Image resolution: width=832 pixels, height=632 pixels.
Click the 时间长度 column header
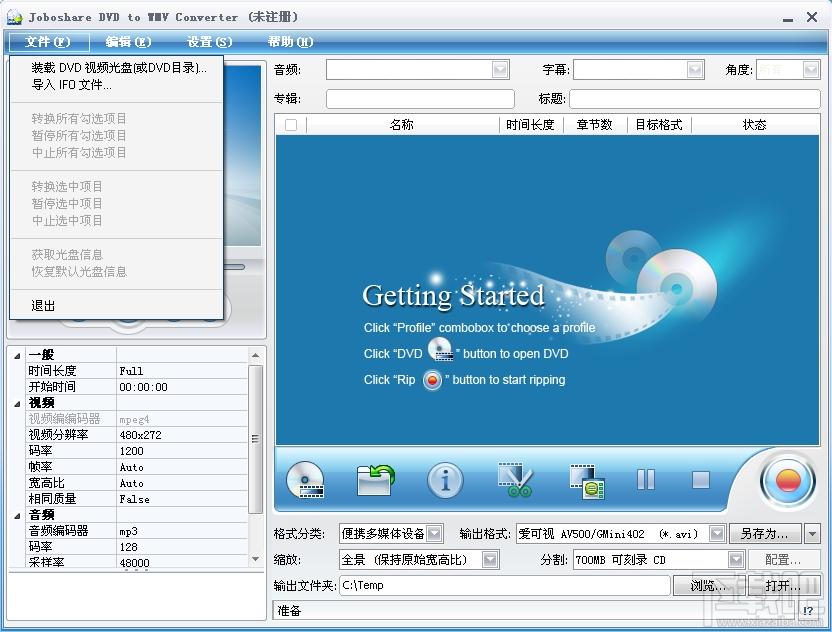tap(531, 125)
